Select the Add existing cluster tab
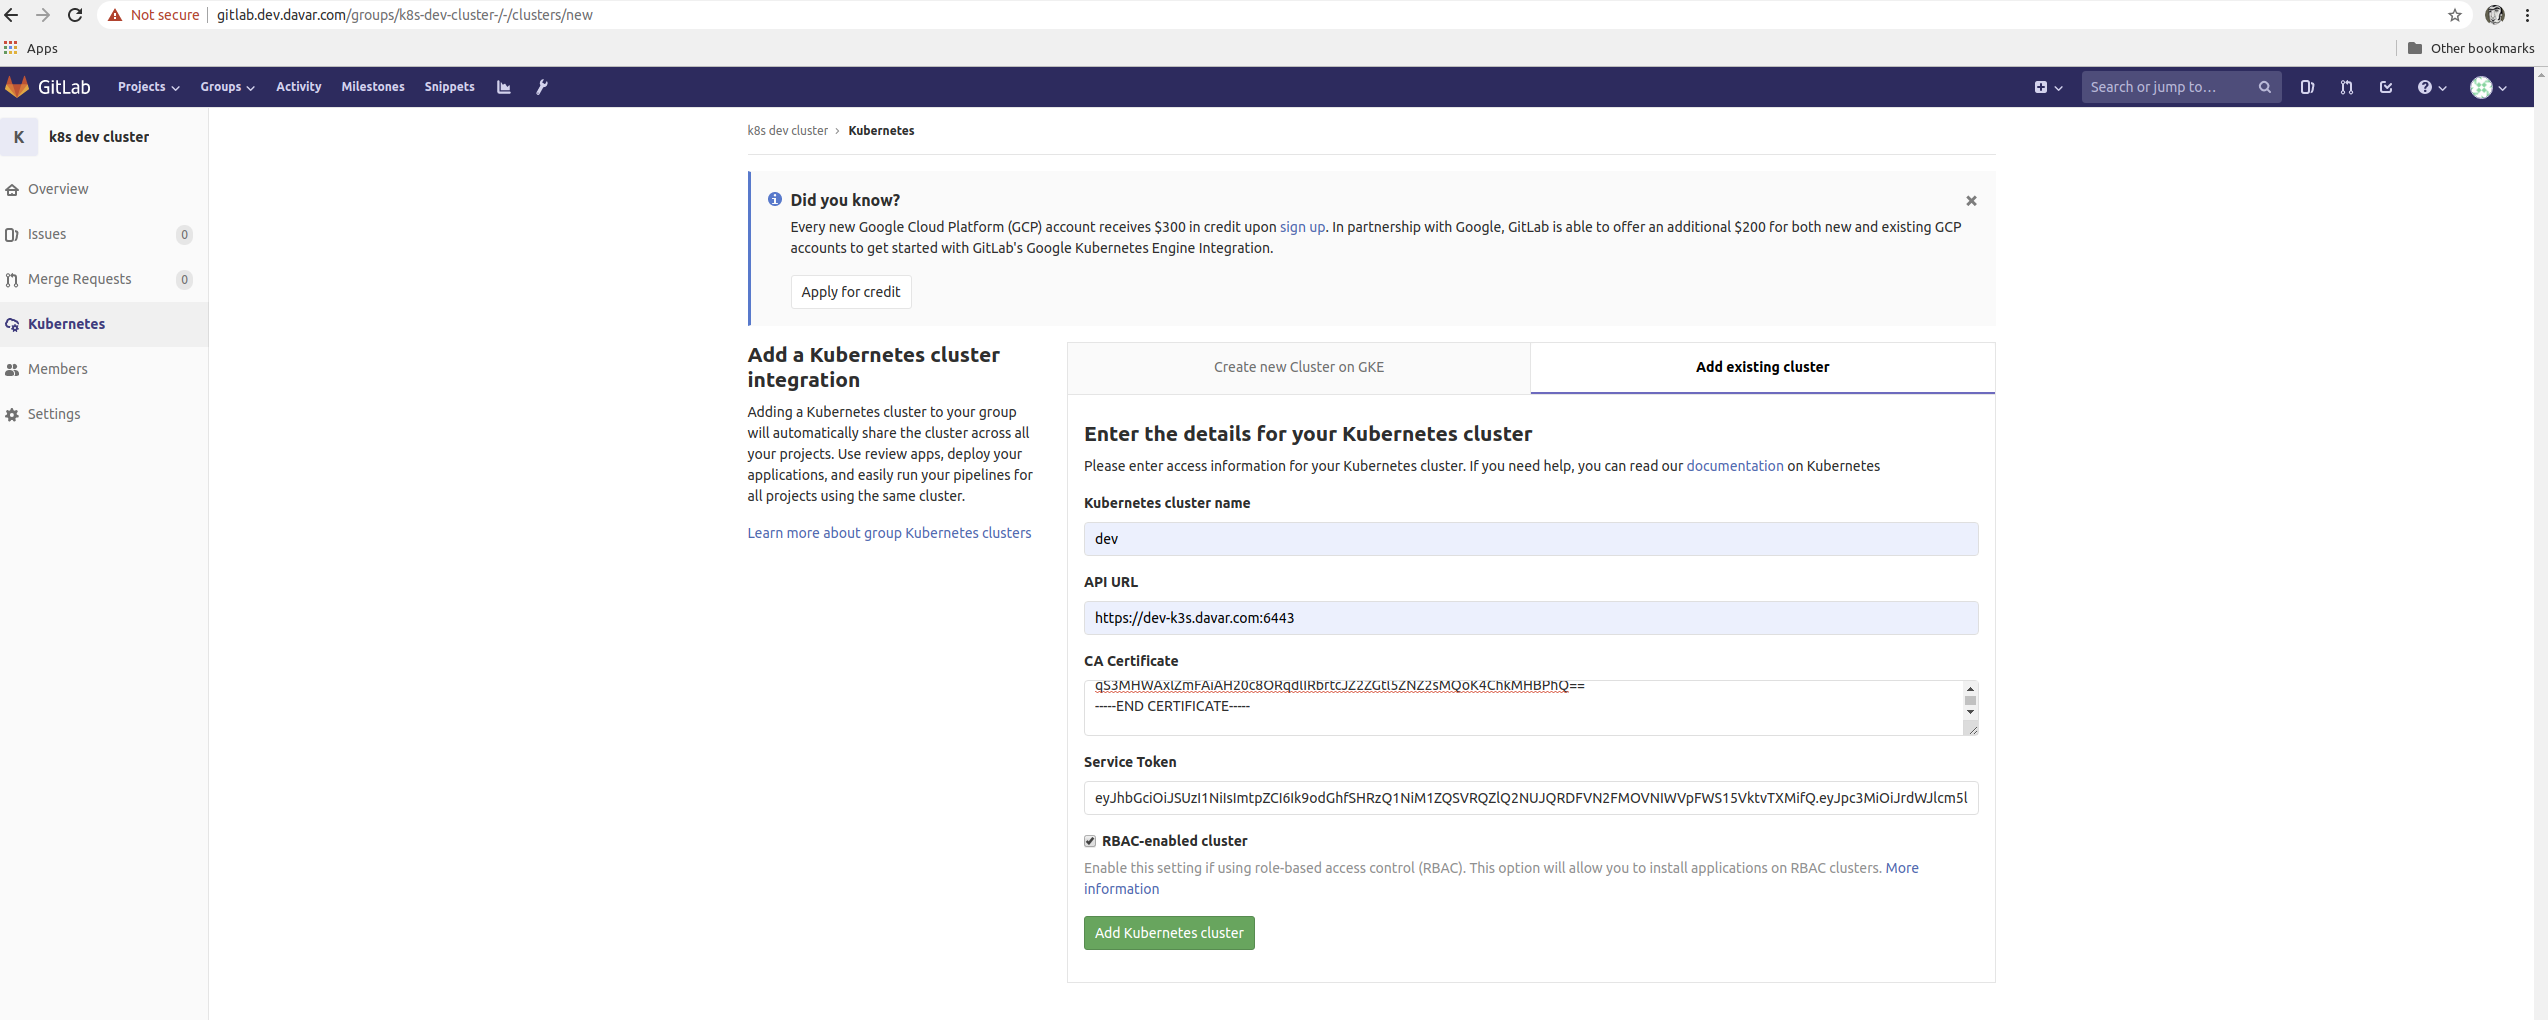This screenshot has width=2548, height=1020. (x=1762, y=367)
